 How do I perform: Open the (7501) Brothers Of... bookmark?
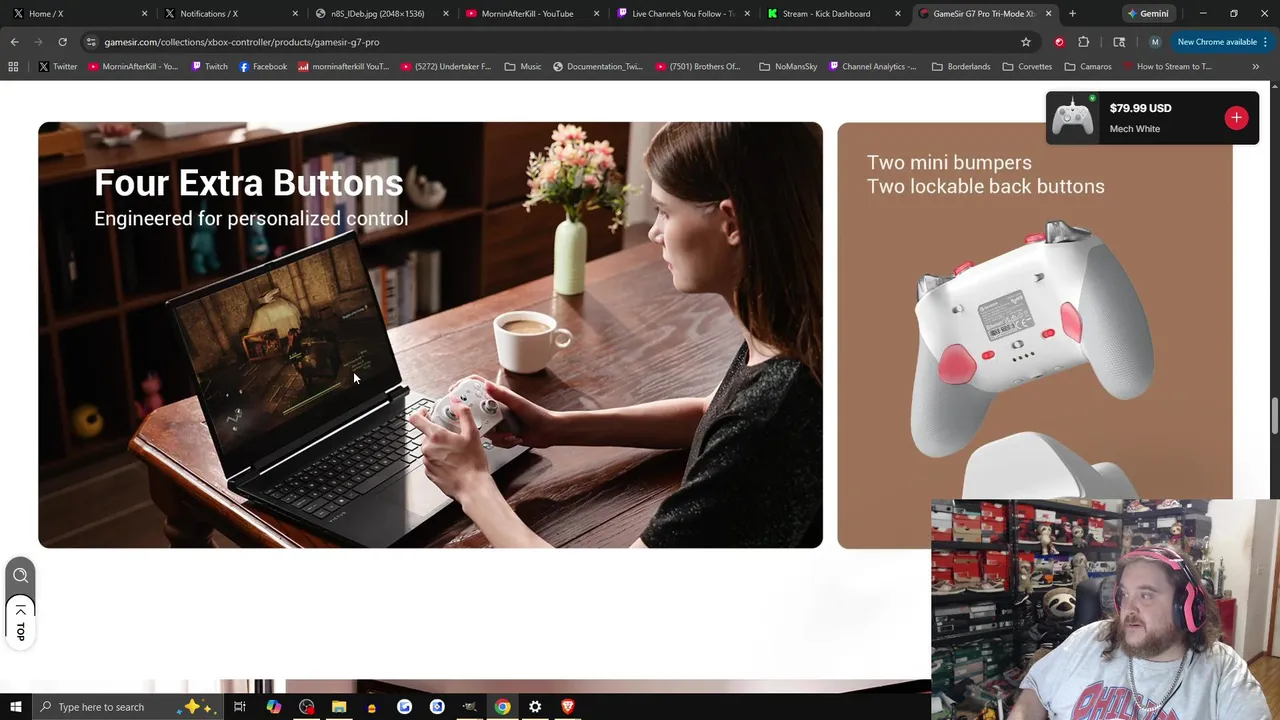coord(698,66)
